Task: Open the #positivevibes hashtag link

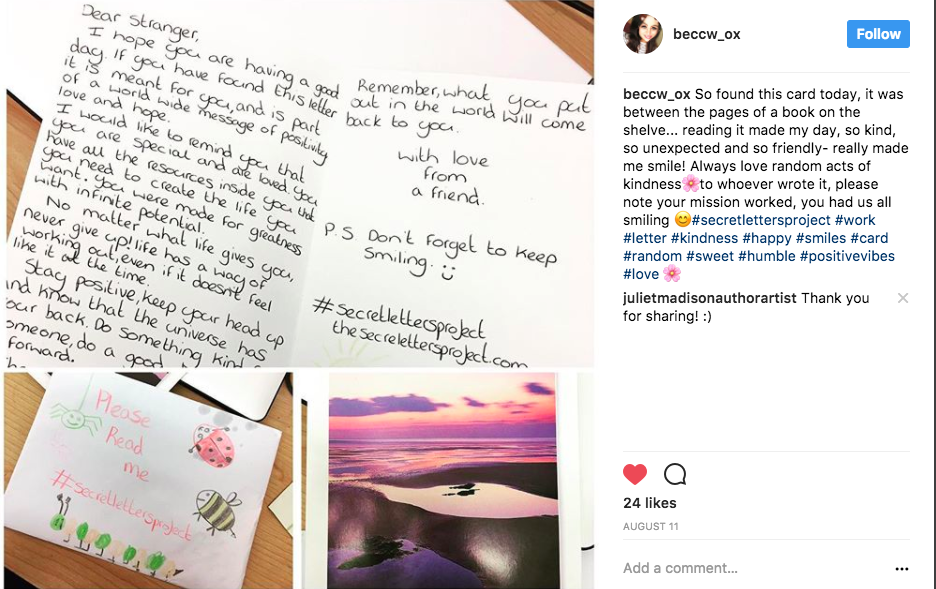Action: click(847, 256)
